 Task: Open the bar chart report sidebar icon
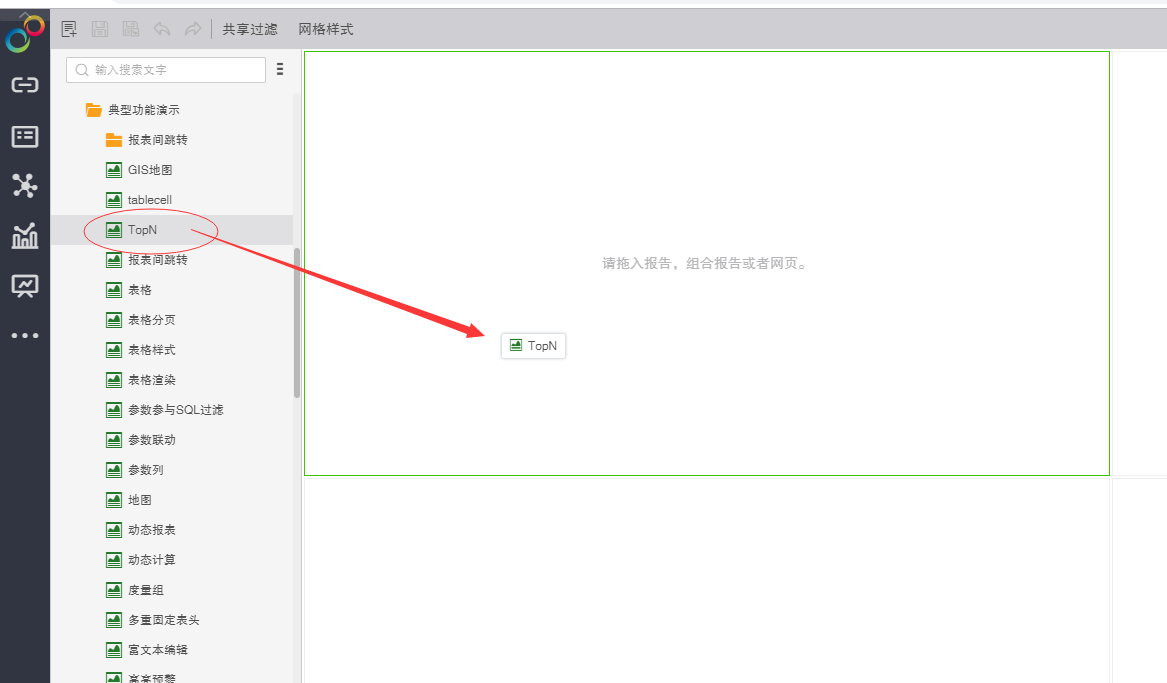(25, 236)
